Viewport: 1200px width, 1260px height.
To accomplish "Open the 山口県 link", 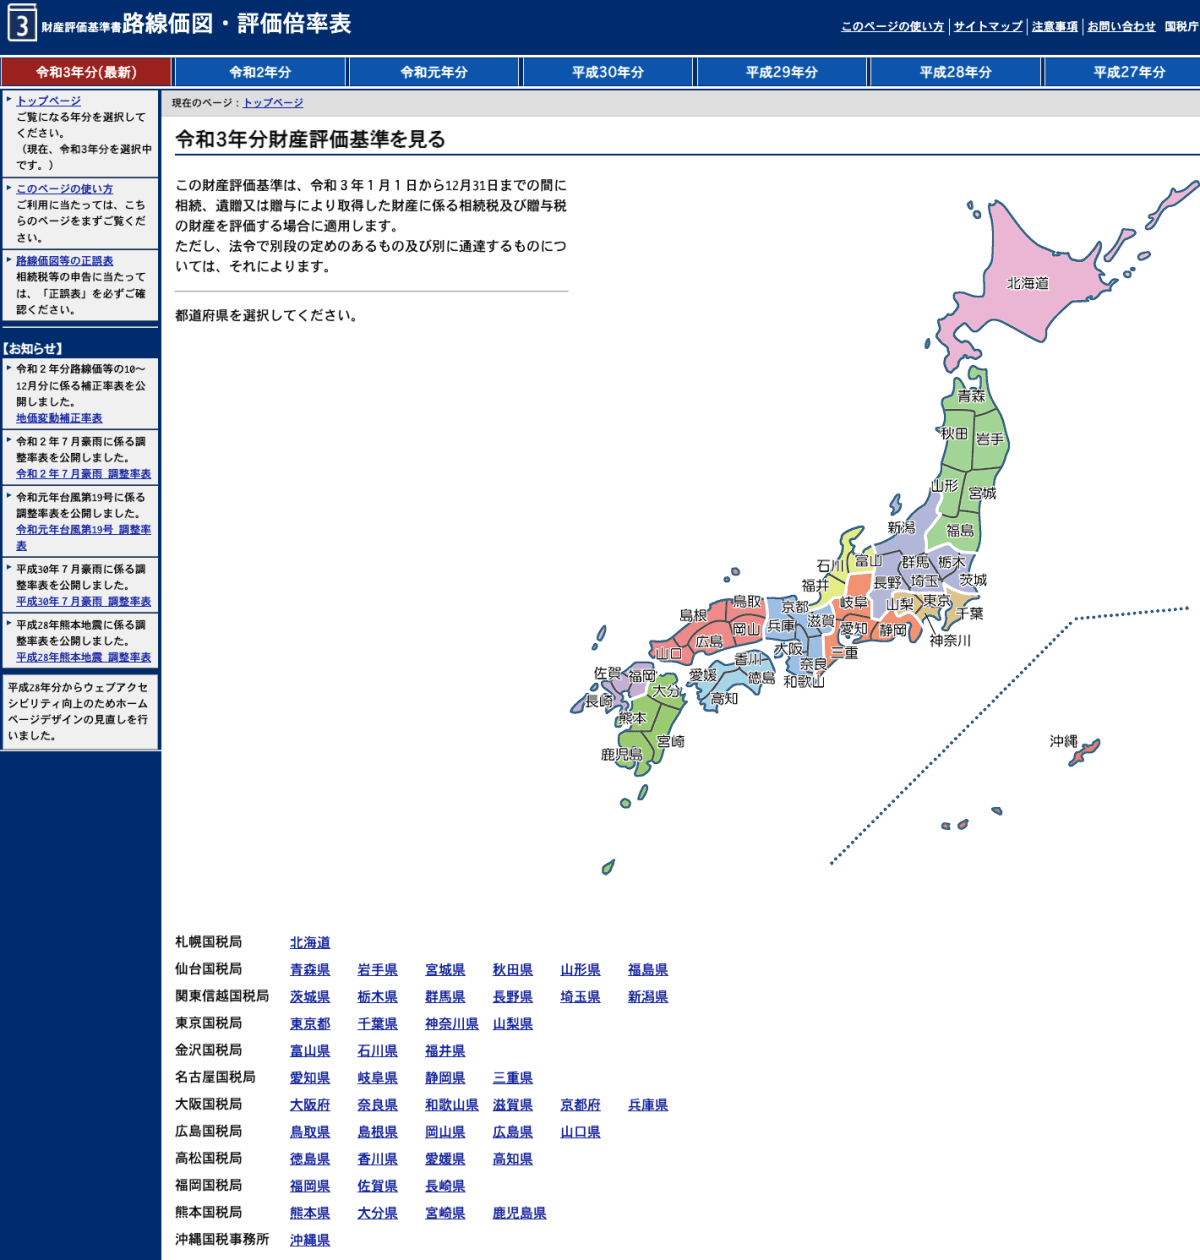I will [580, 1132].
